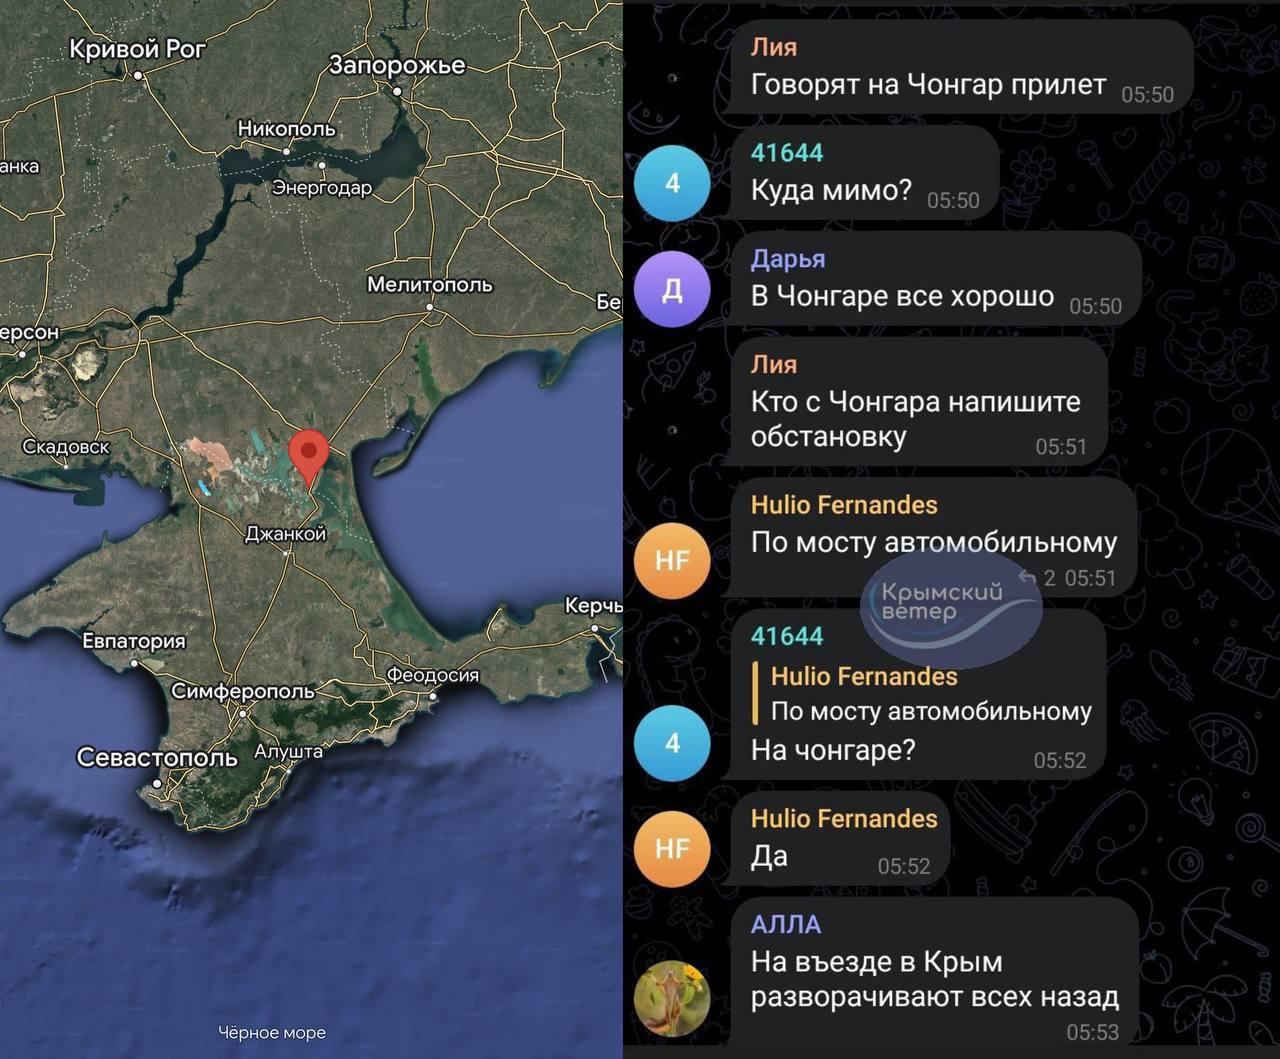1280x1059 pixels.
Task: Select the message 'В Чонгаре все хорошо'
Action: pyautogui.click(x=902, y=297)
